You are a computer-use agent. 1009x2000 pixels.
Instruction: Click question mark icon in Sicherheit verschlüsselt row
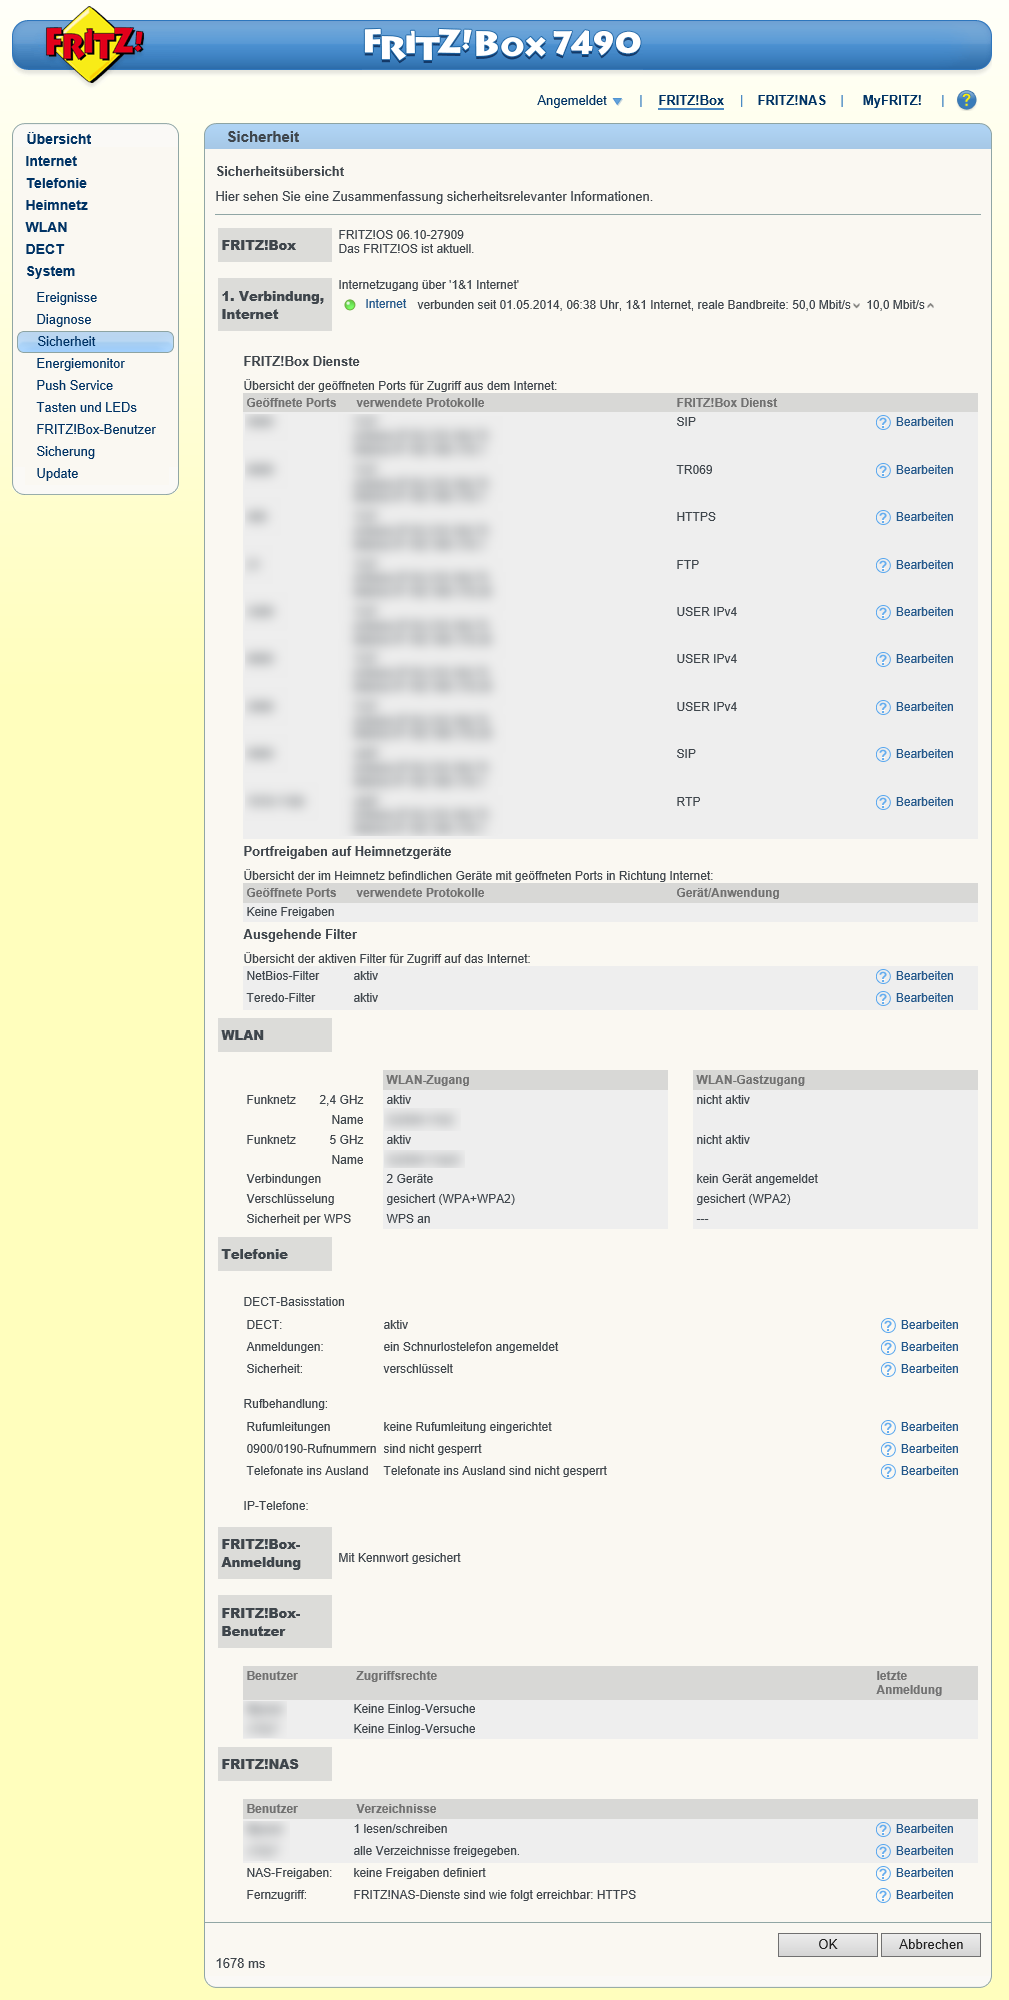click(888, 1369)
